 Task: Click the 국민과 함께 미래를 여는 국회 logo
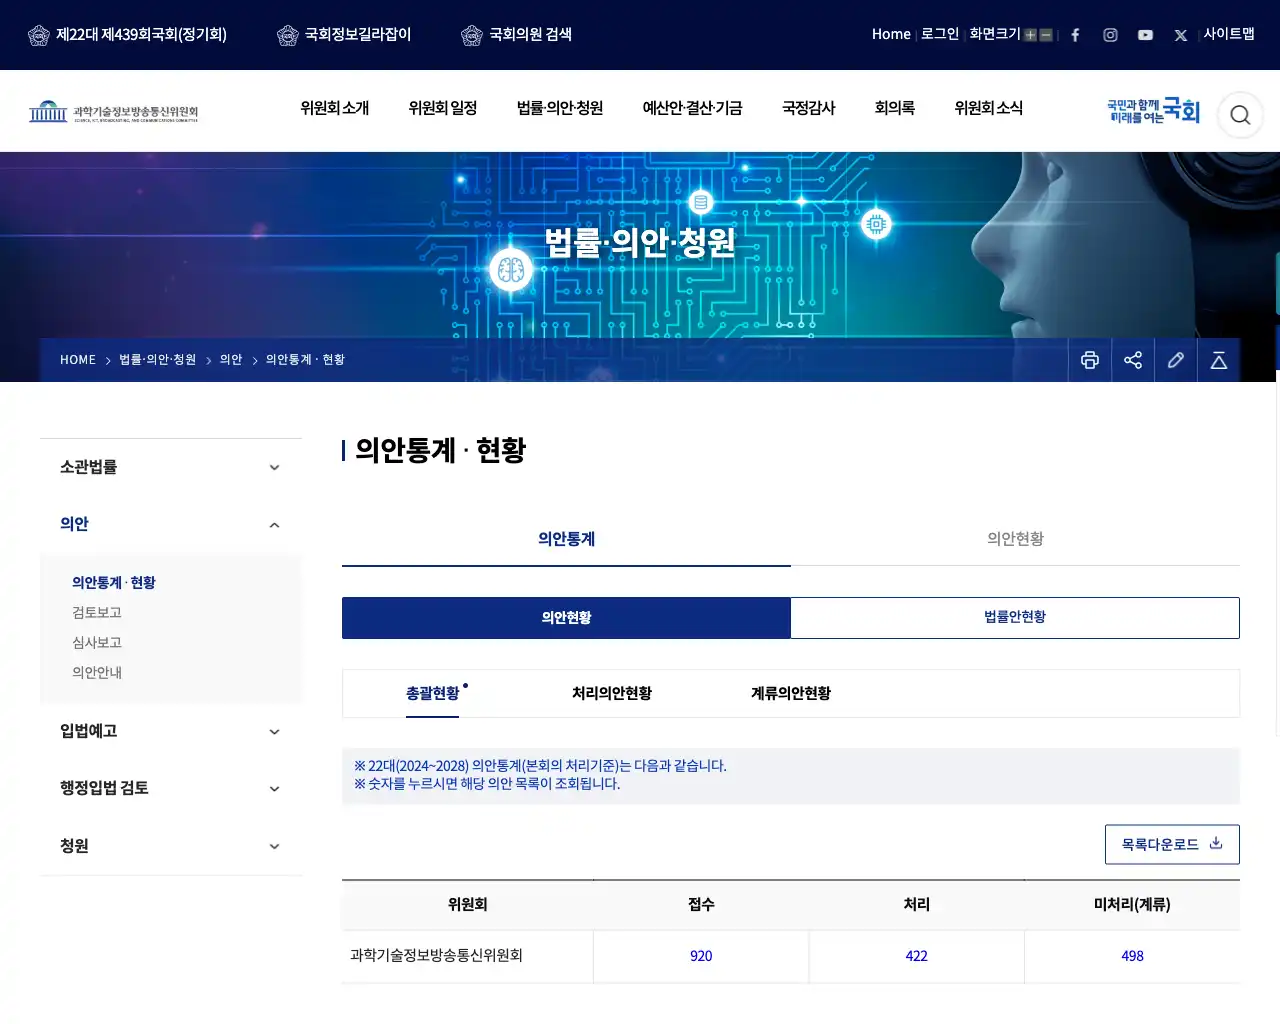[1153, 110]
